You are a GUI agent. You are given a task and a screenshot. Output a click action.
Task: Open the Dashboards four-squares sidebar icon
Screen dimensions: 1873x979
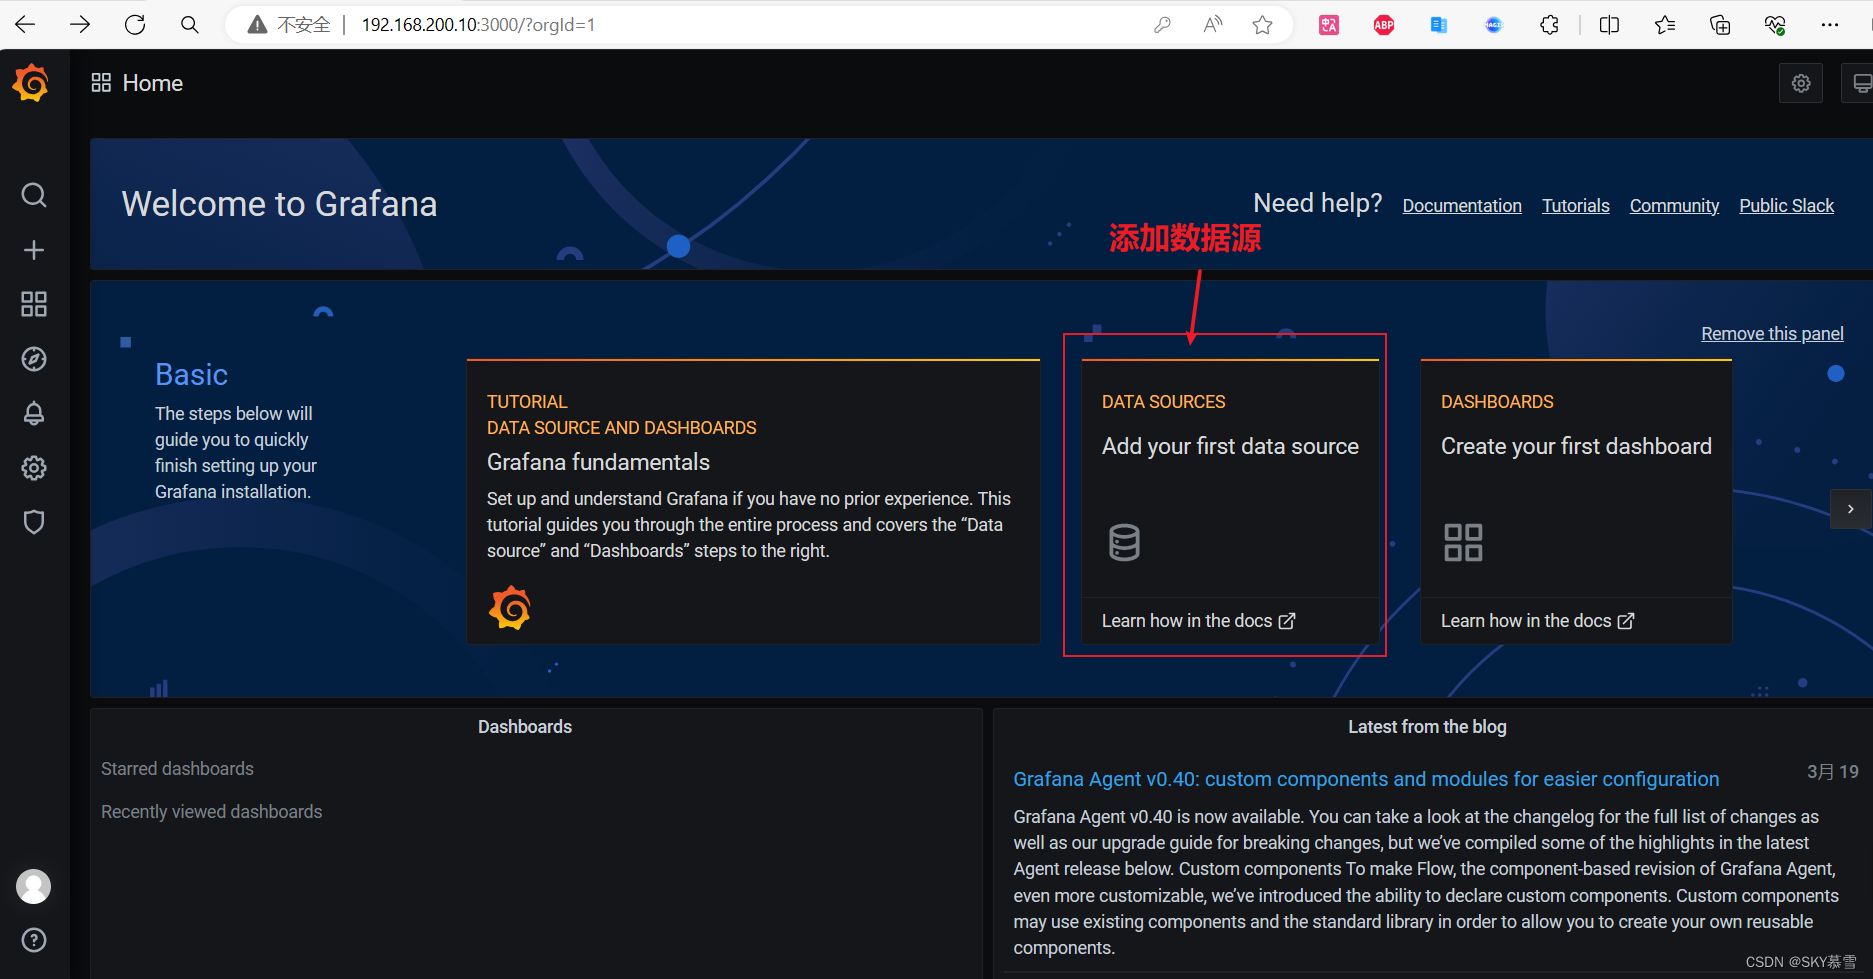click(x=34, y=304)
